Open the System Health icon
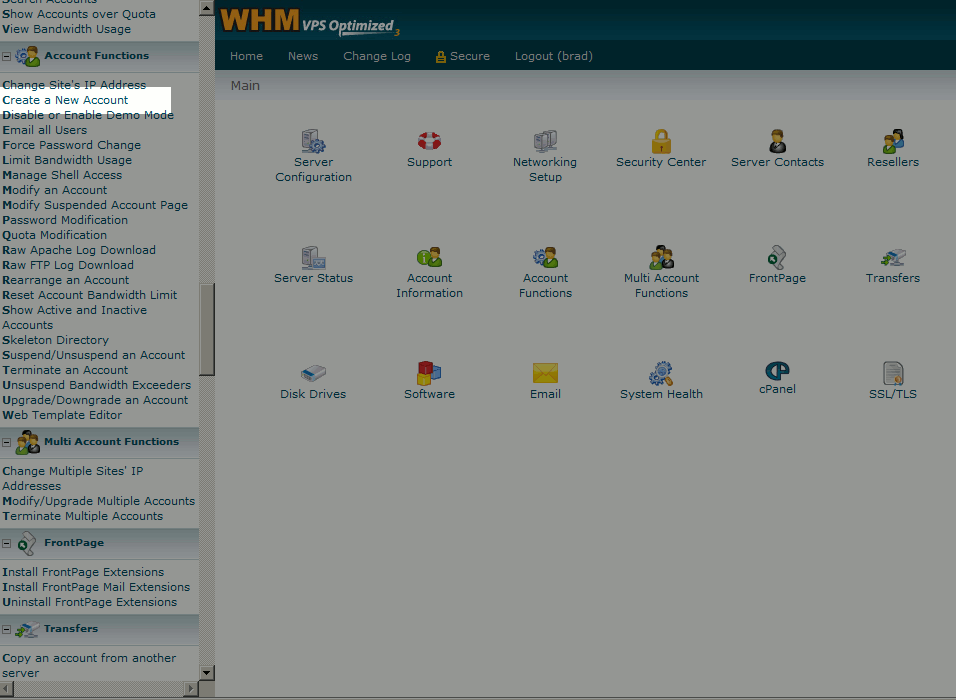Viewport: 956px width, 700px height. pos(661,373)
